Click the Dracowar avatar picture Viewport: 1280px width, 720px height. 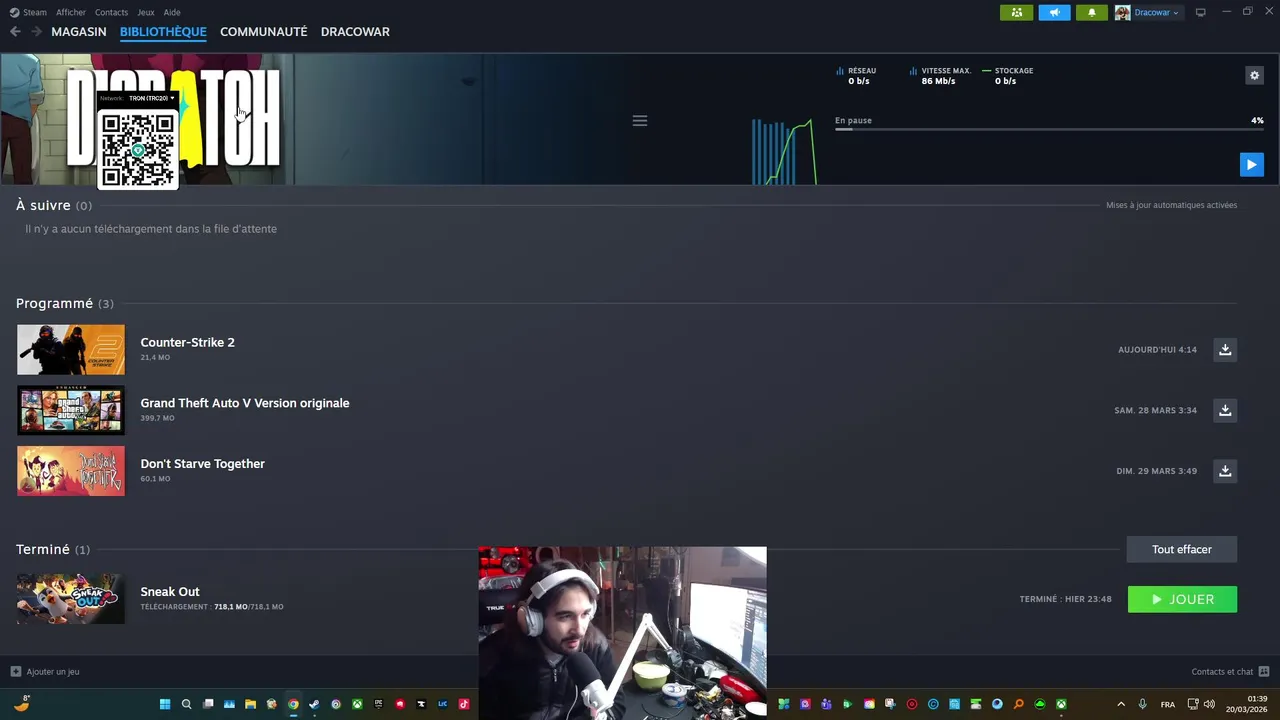click(1122, 12)
